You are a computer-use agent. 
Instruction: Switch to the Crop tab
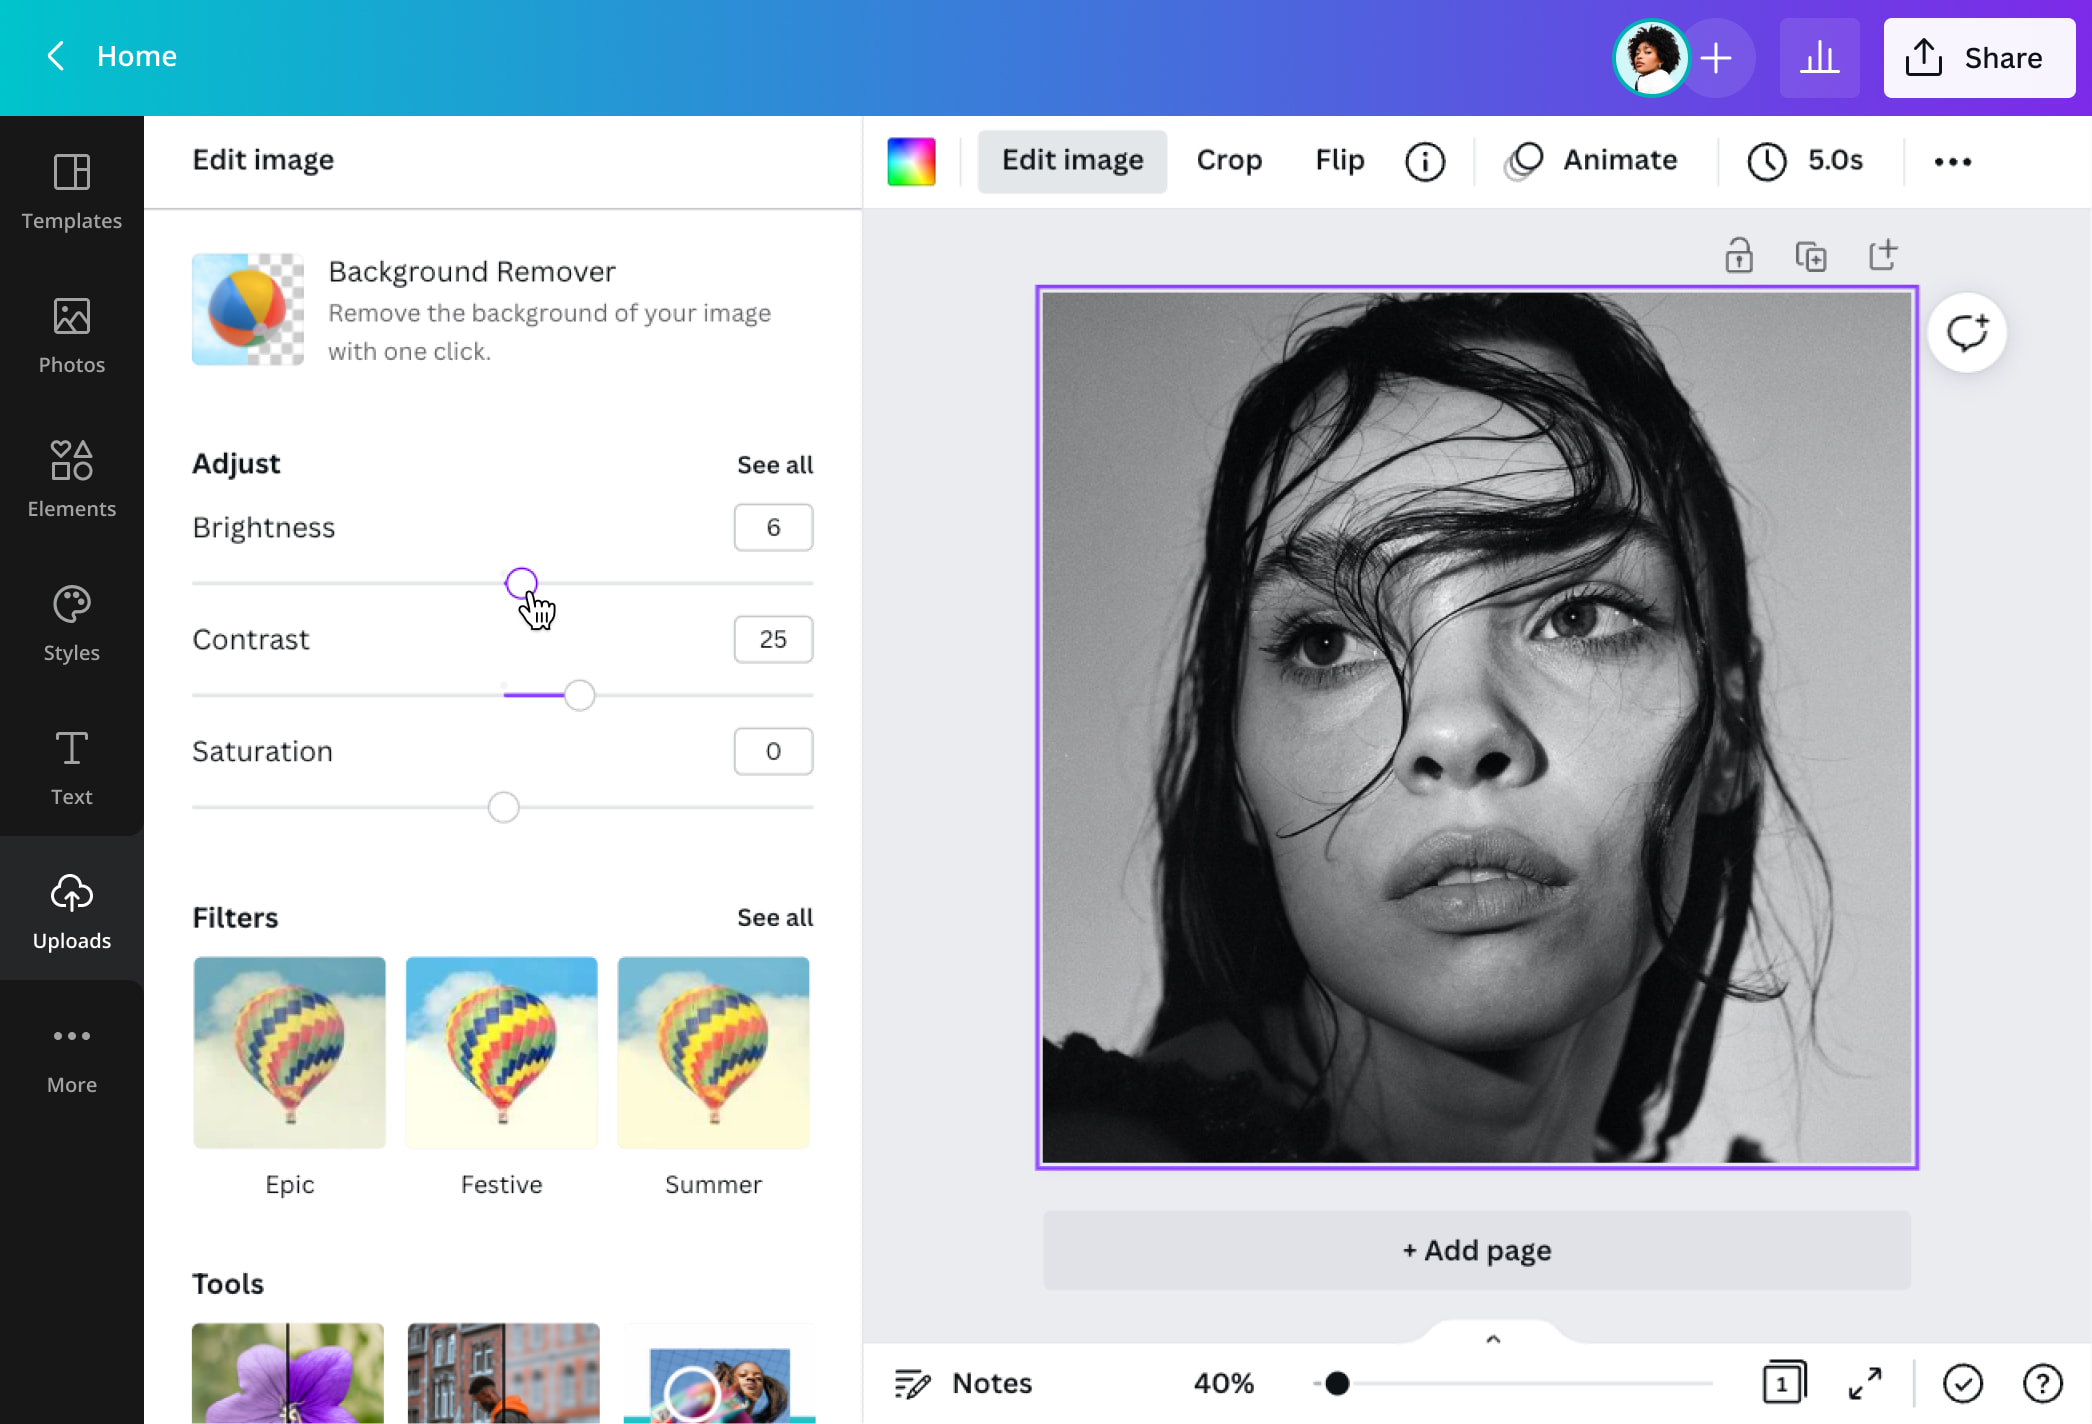coord(1229,160)
